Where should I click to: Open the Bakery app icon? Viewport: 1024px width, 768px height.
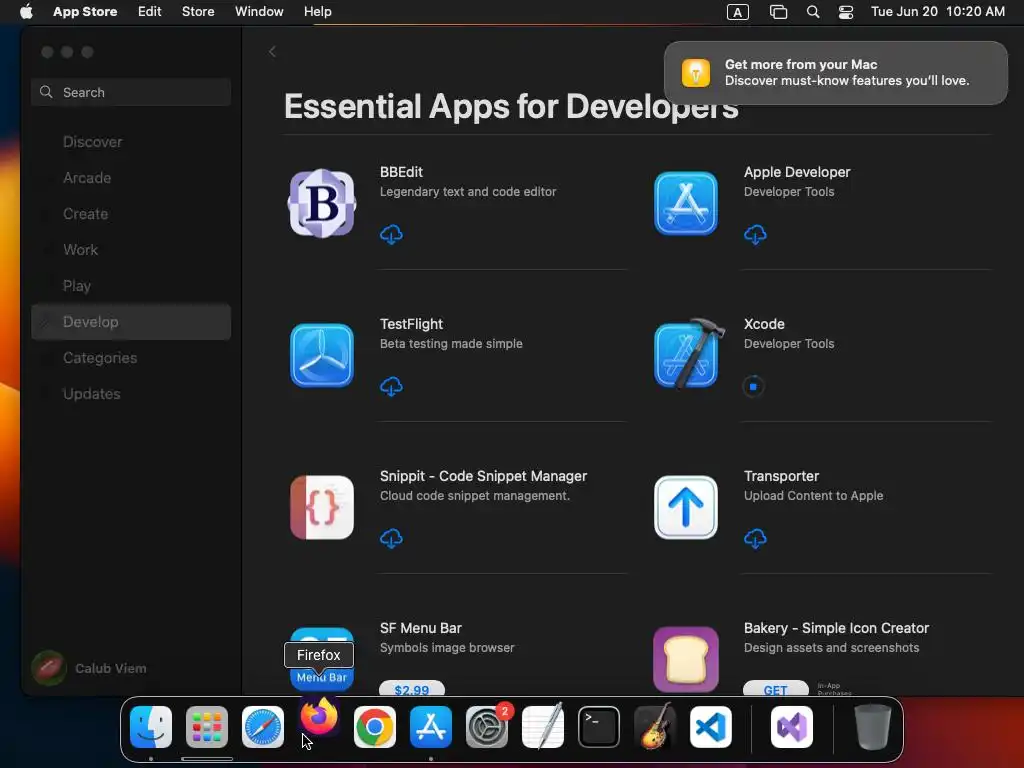tap(686, 660)
